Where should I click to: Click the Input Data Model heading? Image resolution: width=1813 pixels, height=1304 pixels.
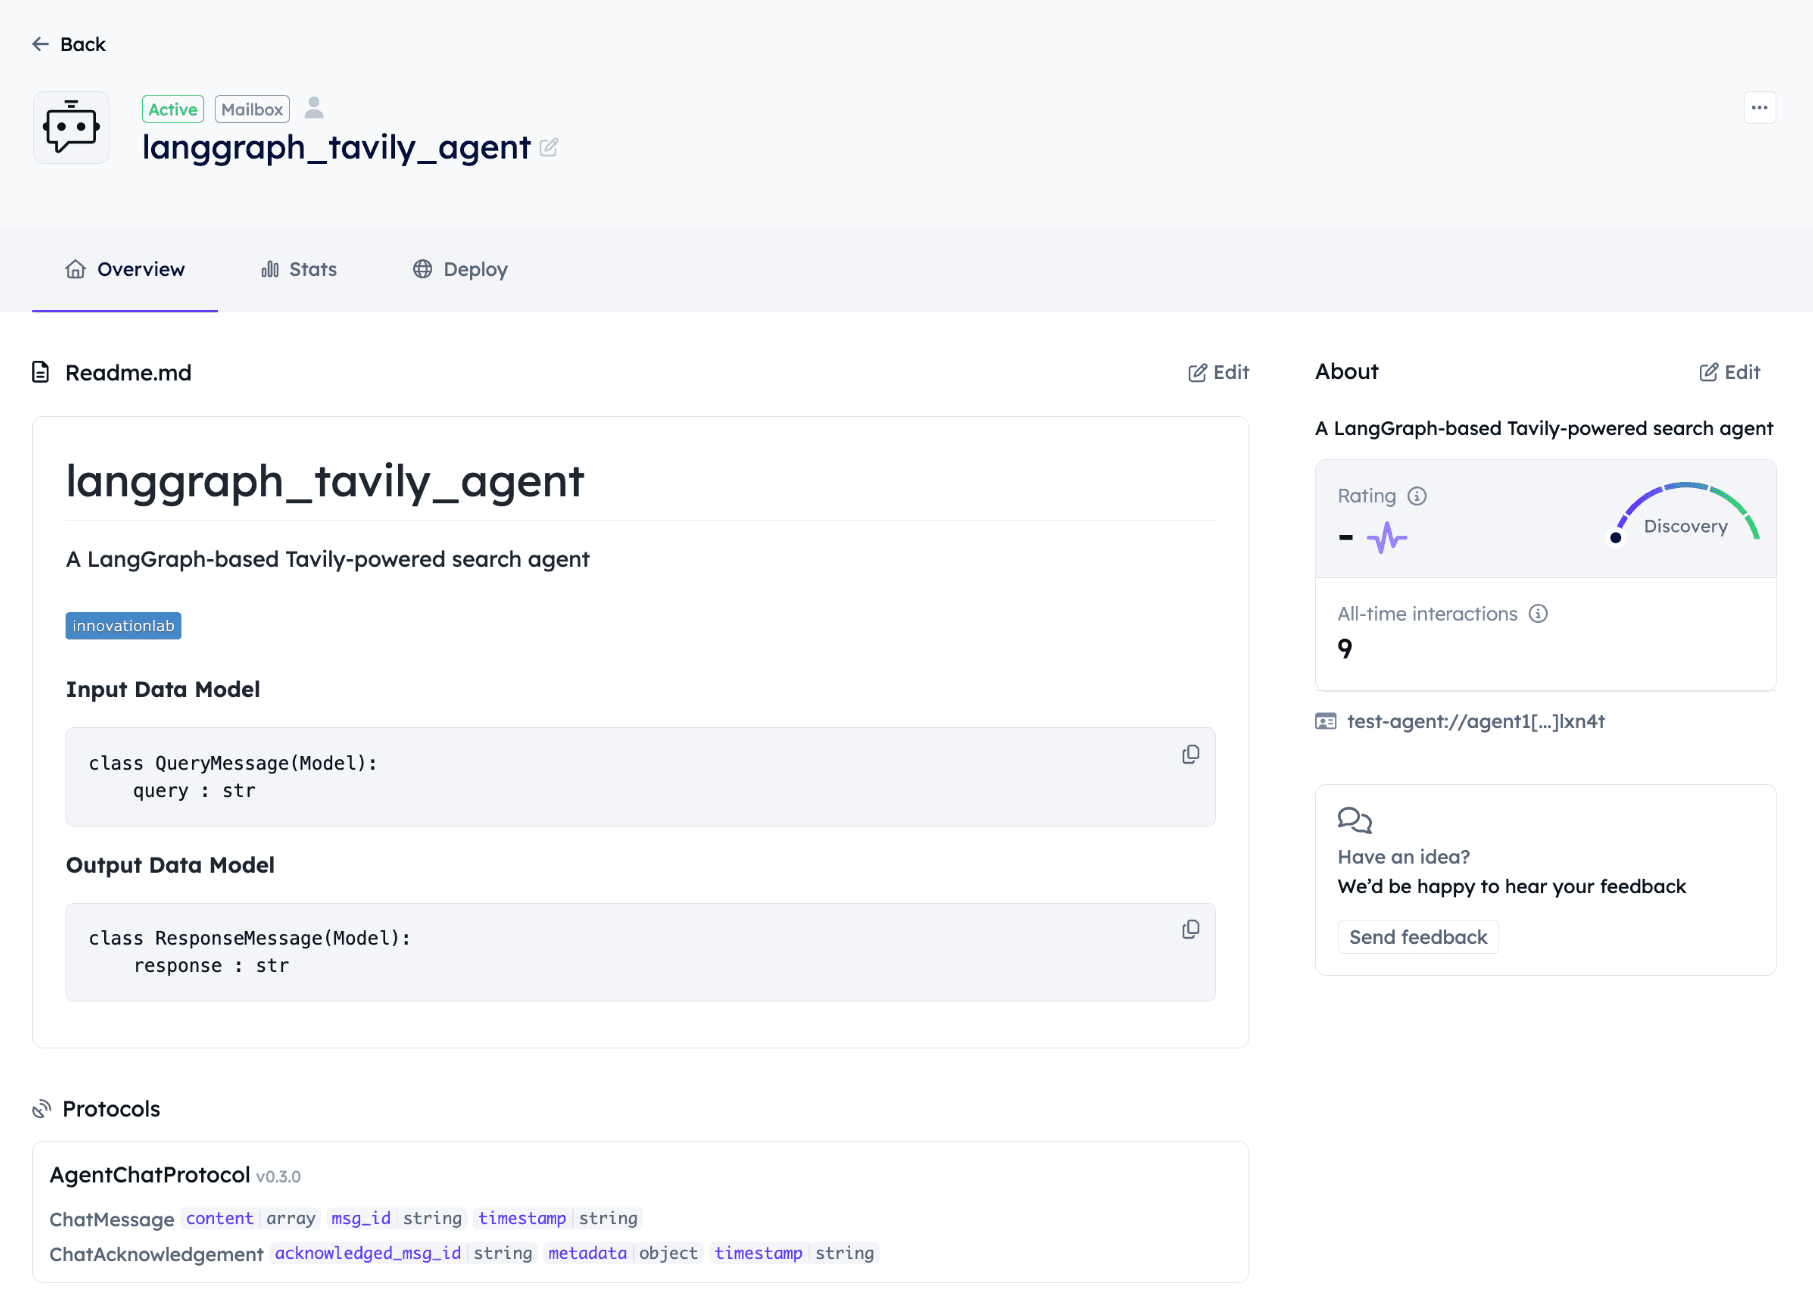point(163,690)
